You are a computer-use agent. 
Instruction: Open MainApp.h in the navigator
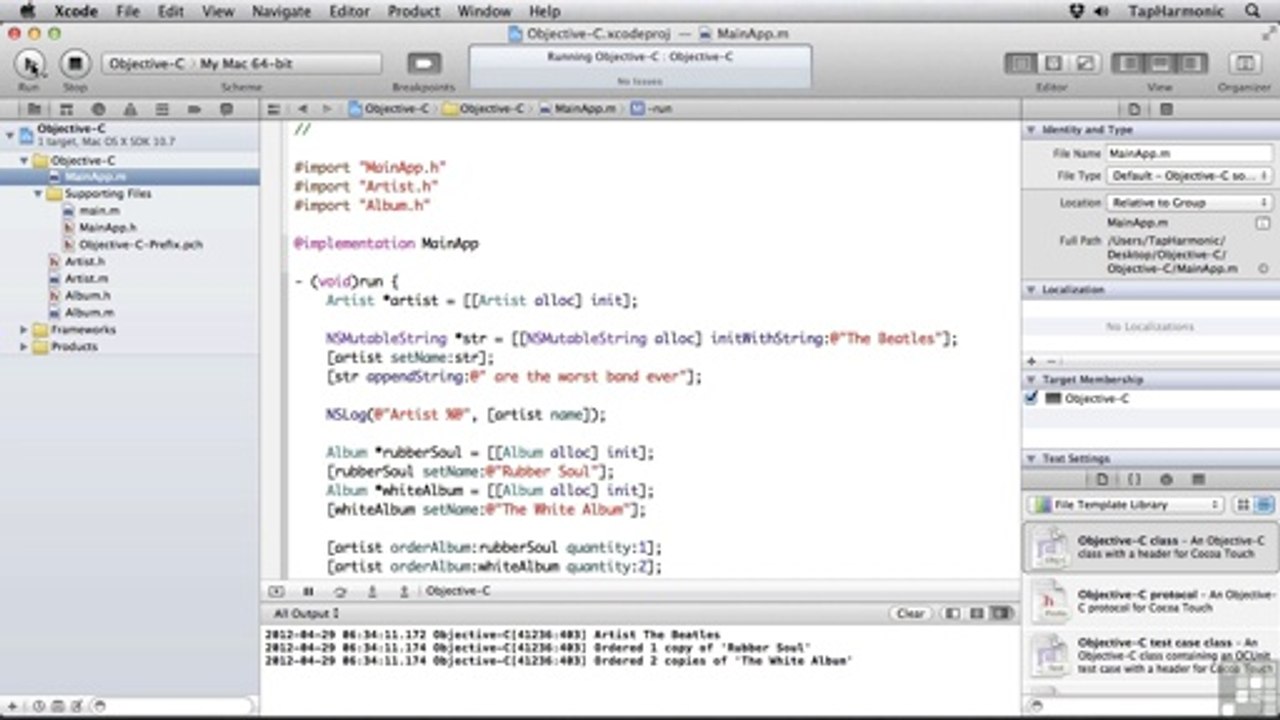(106, 228)
